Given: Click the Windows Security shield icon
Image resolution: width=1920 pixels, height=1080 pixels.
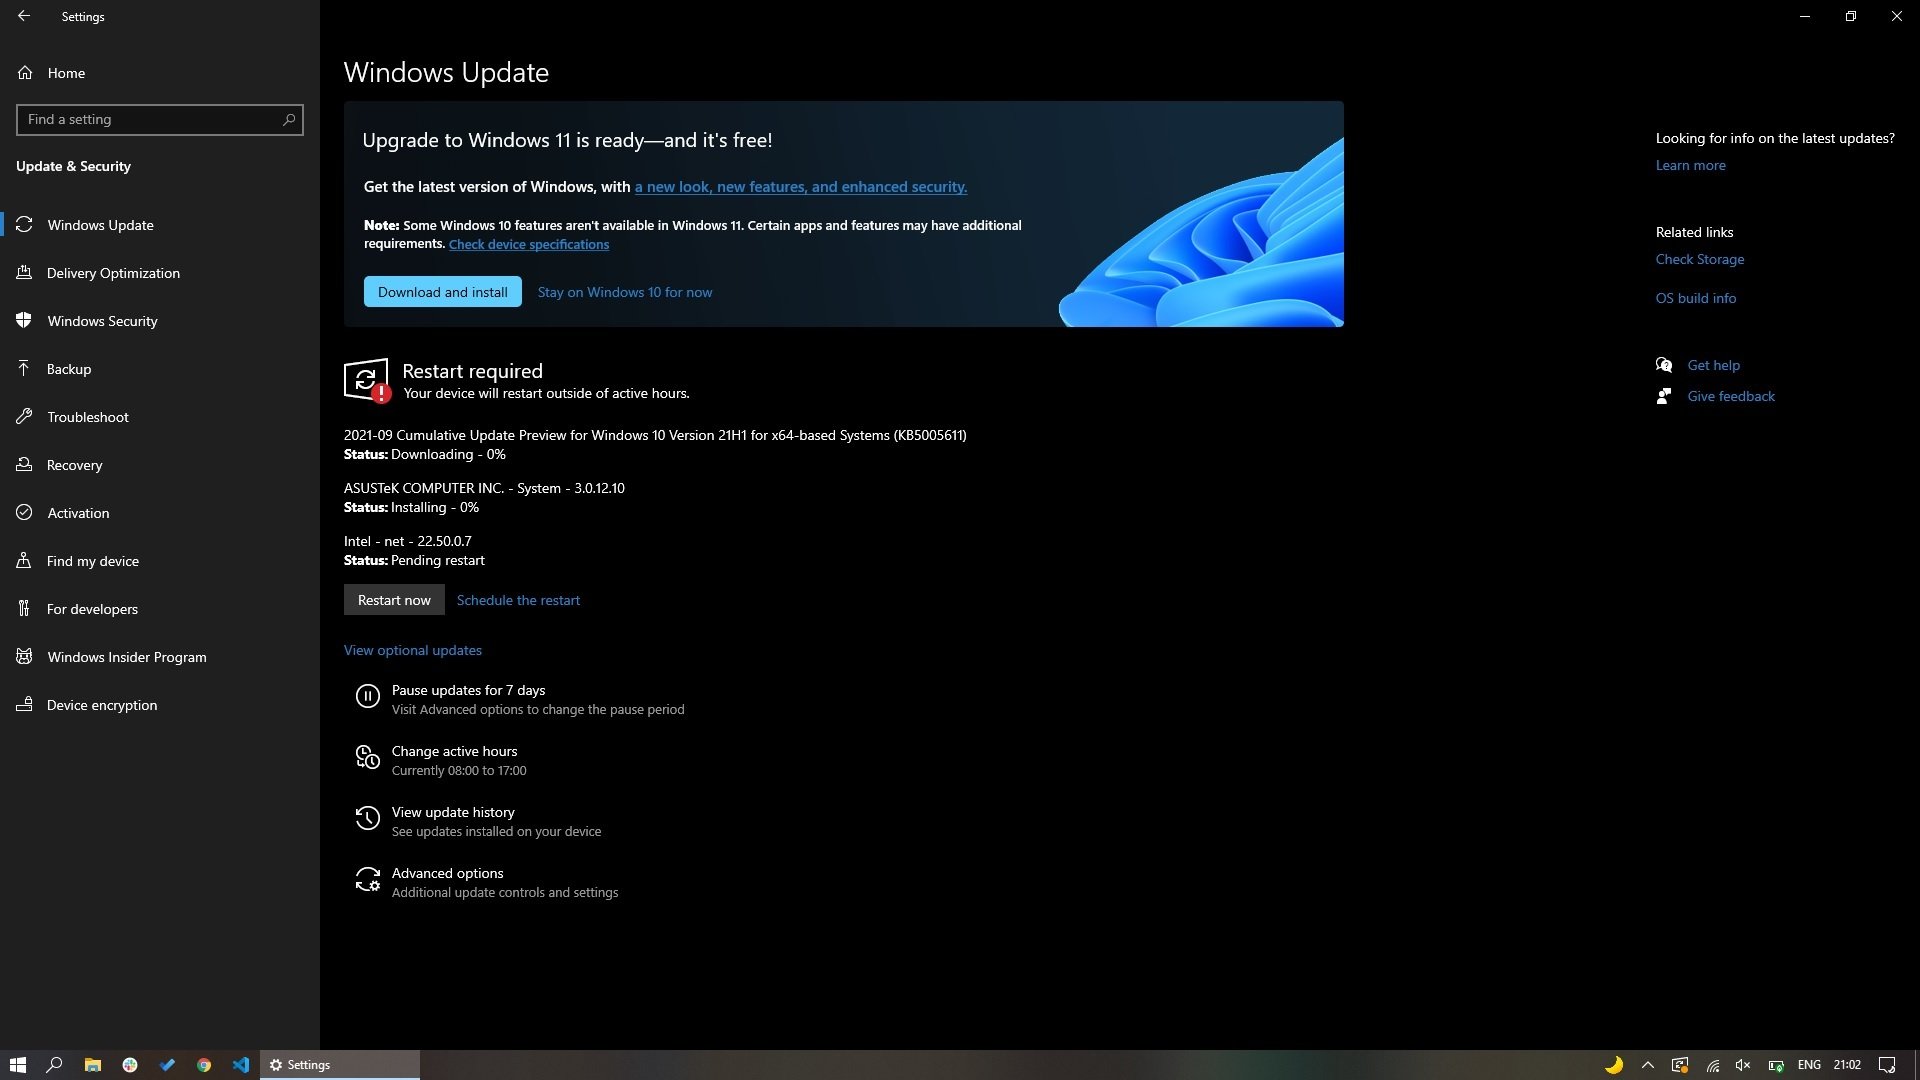Looking at the screenshot, I should [24, 320].
